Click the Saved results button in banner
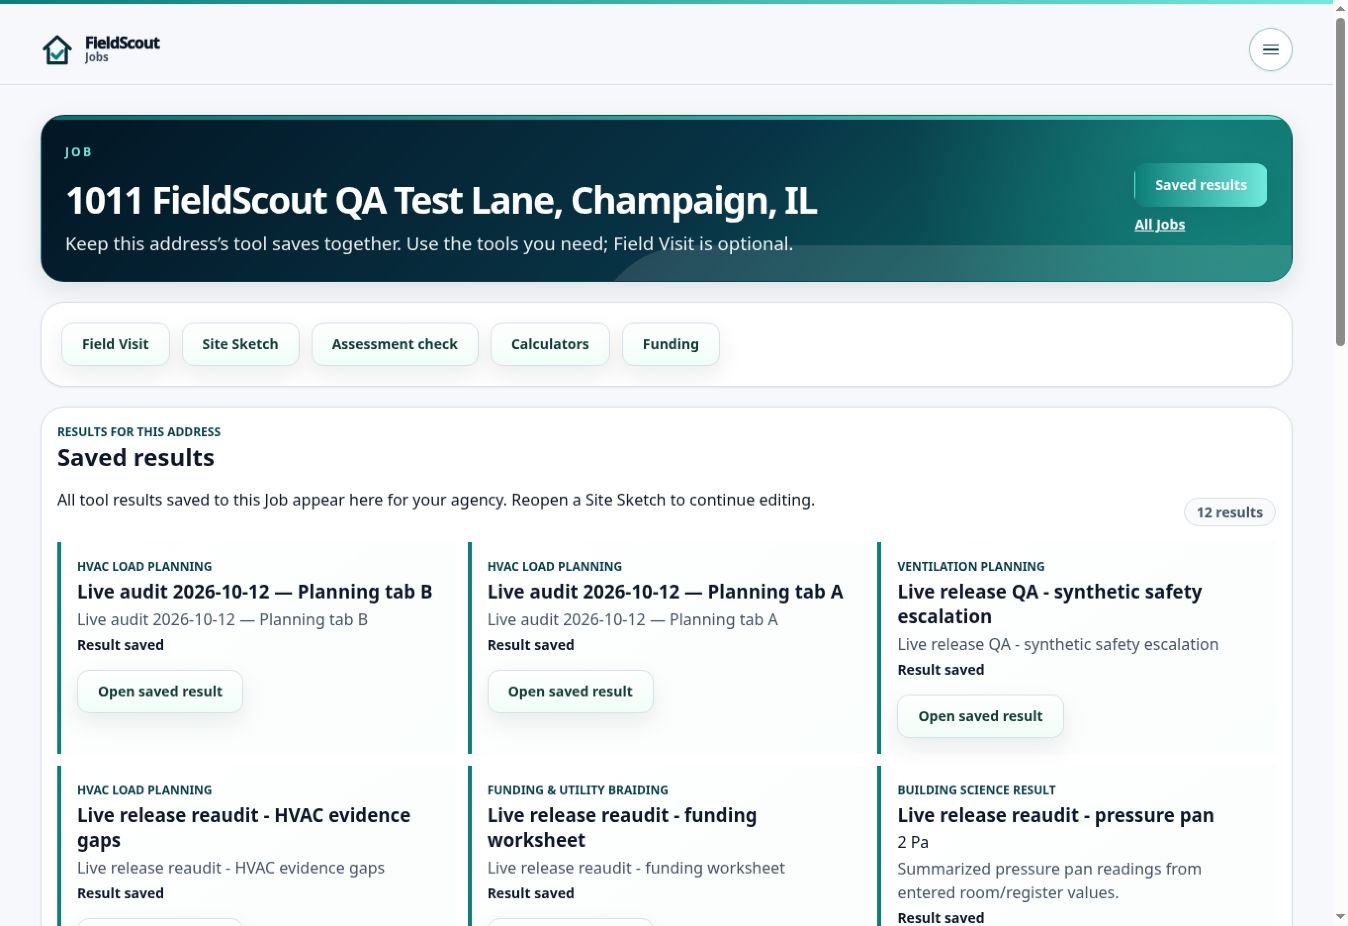The image size is (1348, 926). [1200, 185]
